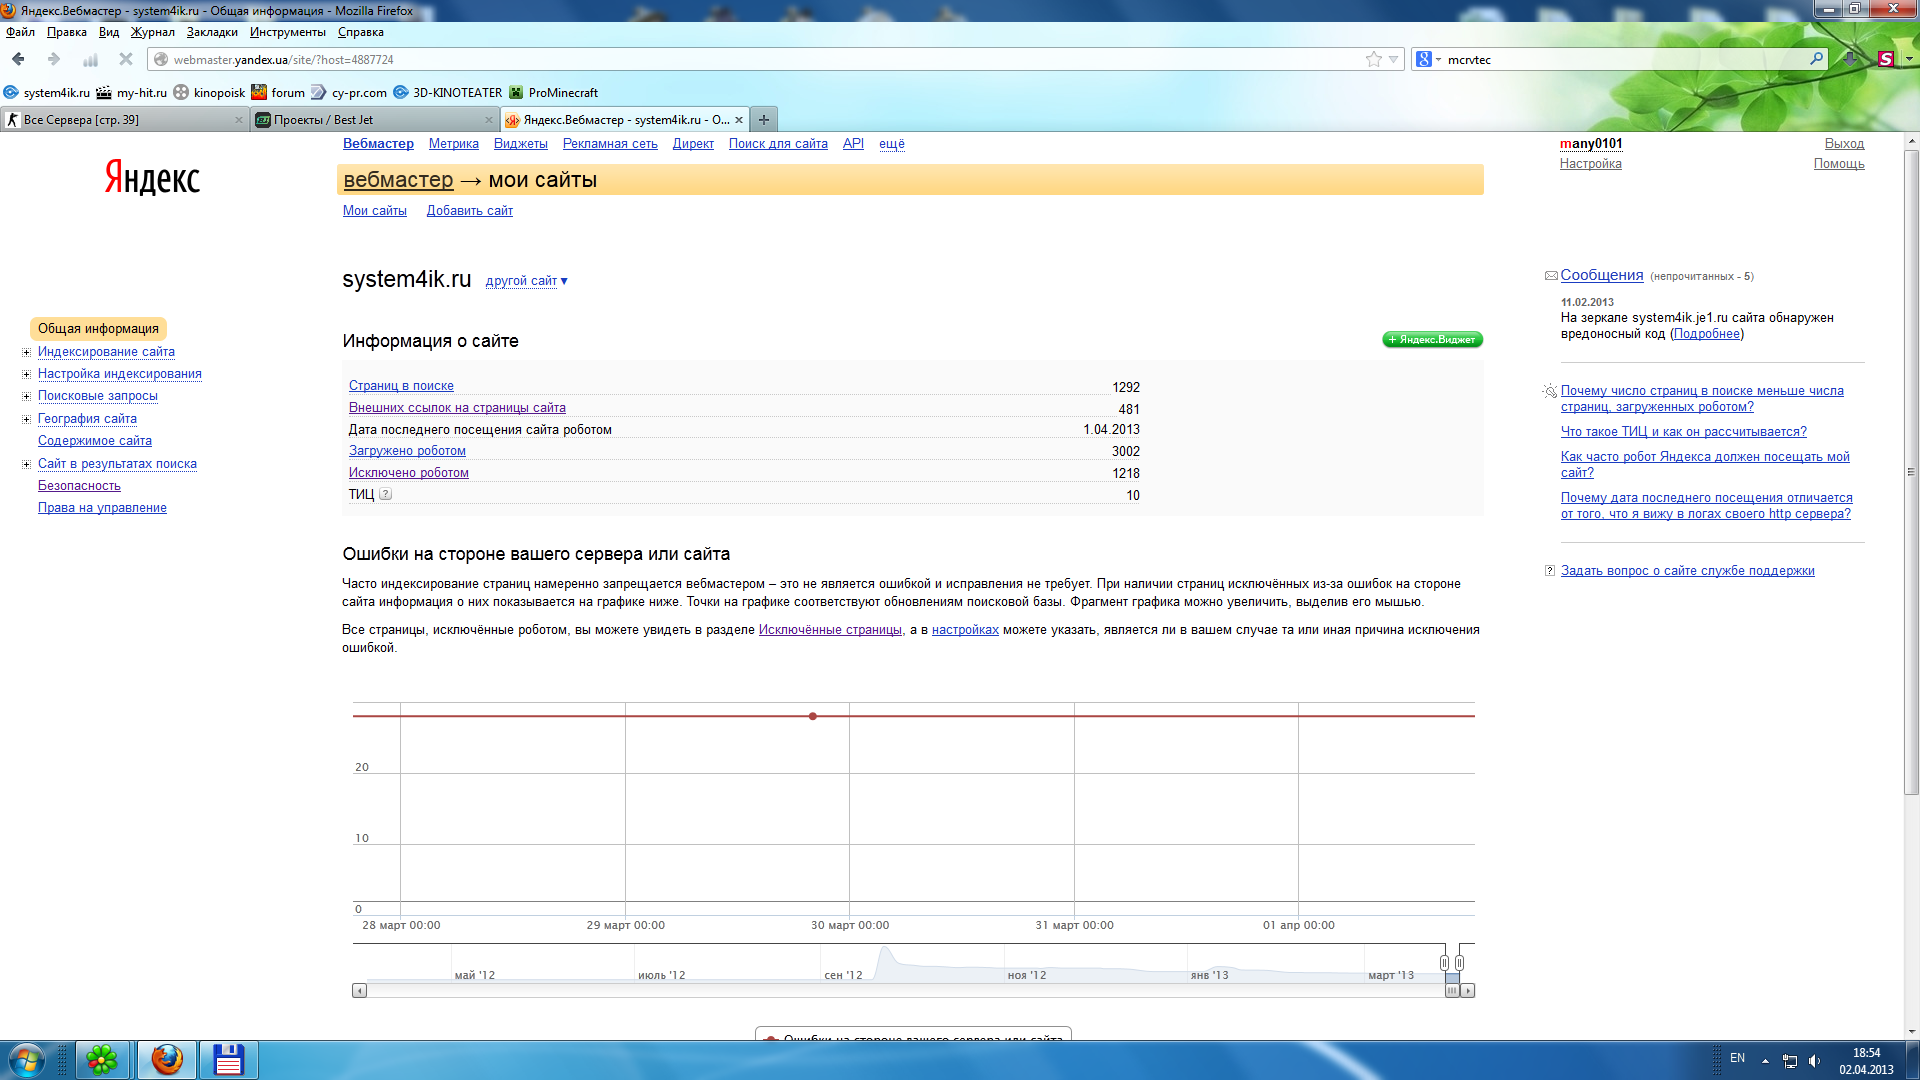The height and width of the screenshot is (1080, 1920).
Task: Click the bookmark star in address bar
Action: 1374,59
